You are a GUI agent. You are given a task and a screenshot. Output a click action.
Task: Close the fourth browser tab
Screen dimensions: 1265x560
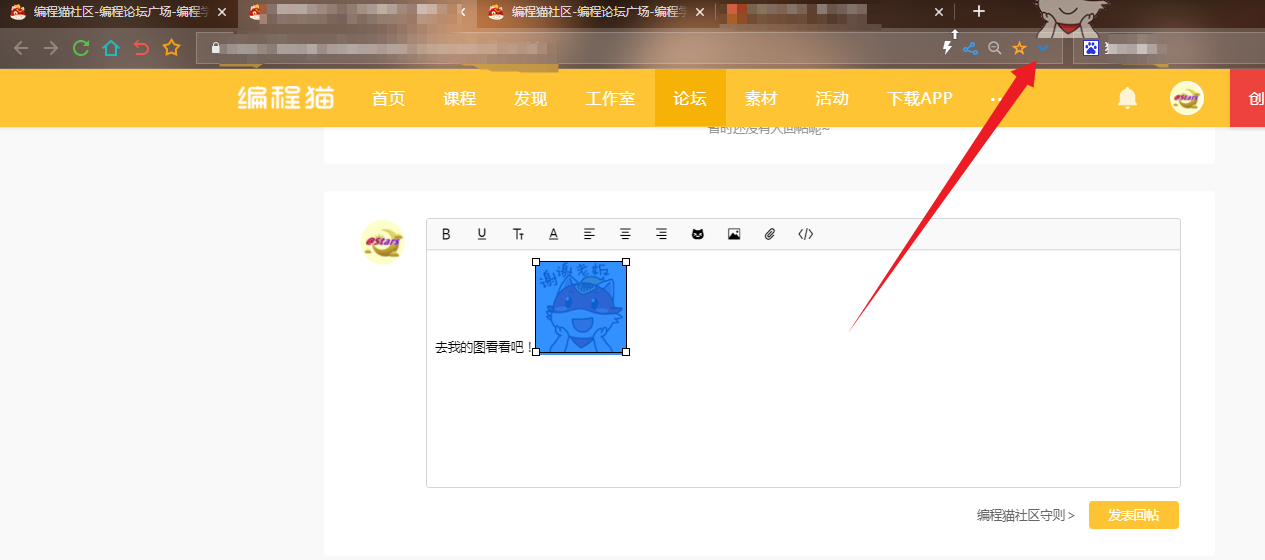938,12
